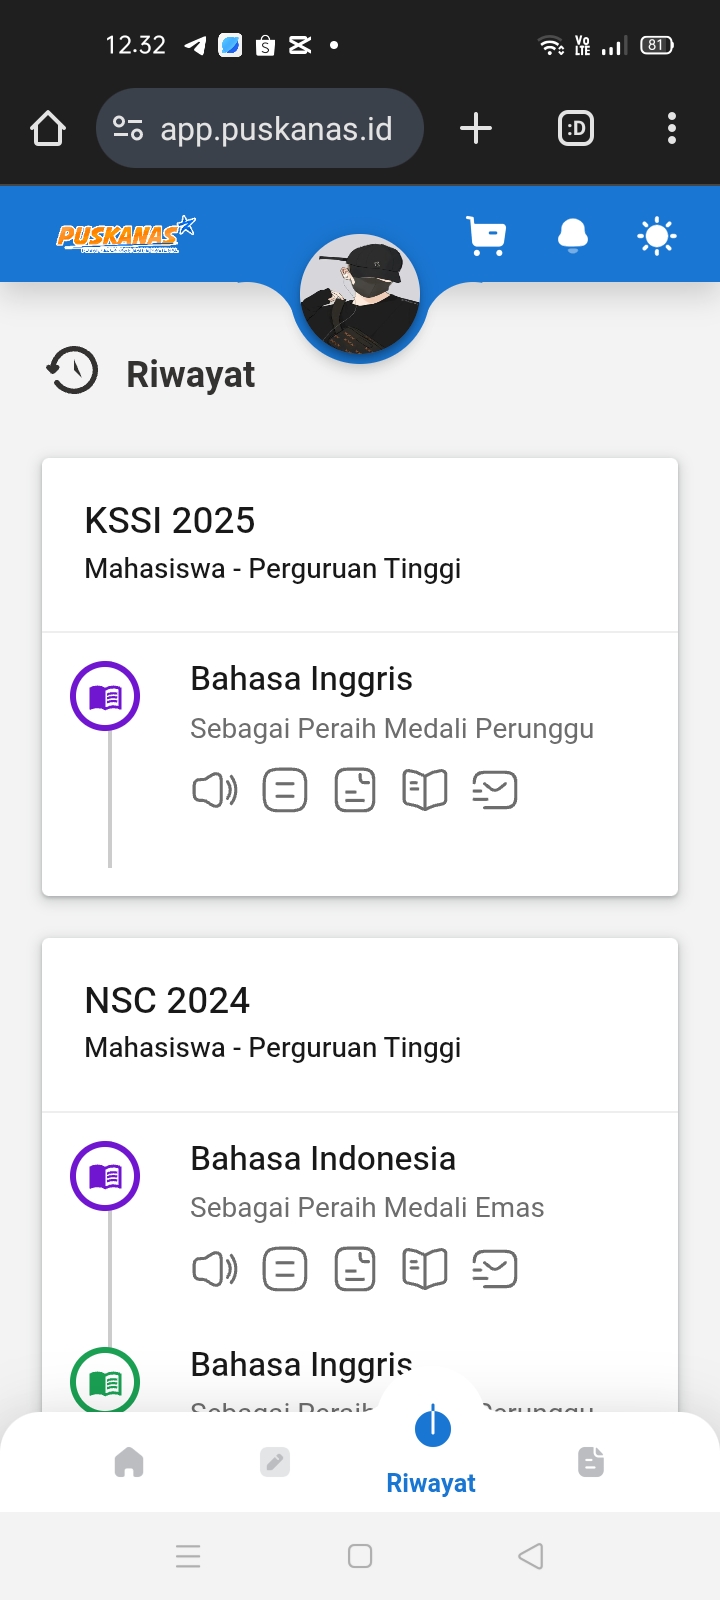This screenshot has height=1600, width=720.
Task: Open notifications bell in header
Action: click(572, 236)
